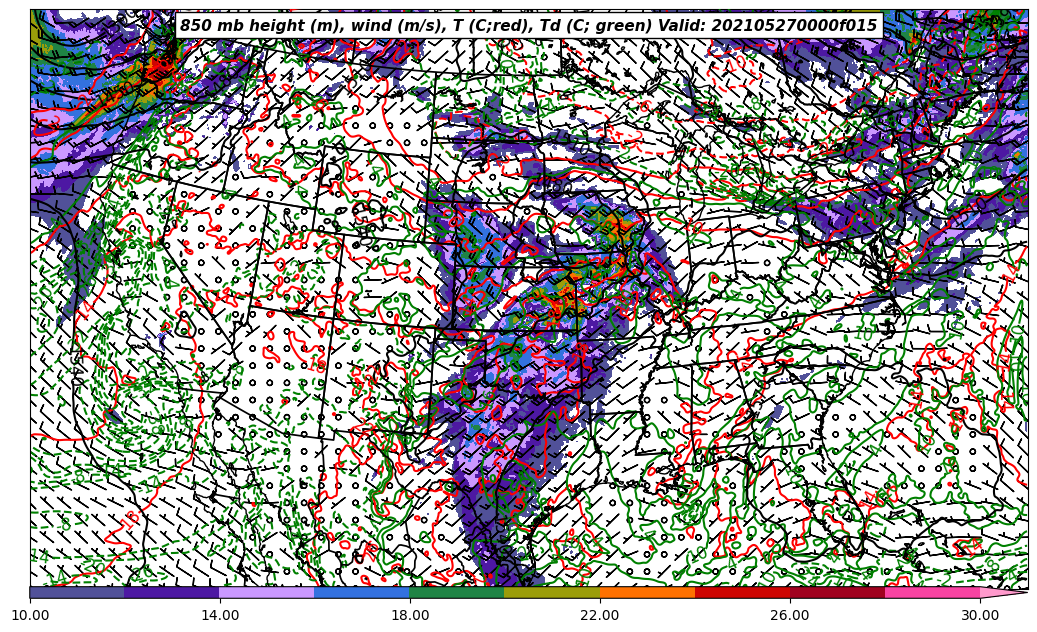Select the slate-blue colorbar segment starting at 10.00
The width and height of the screenshot is (1037, 632).
77,592
